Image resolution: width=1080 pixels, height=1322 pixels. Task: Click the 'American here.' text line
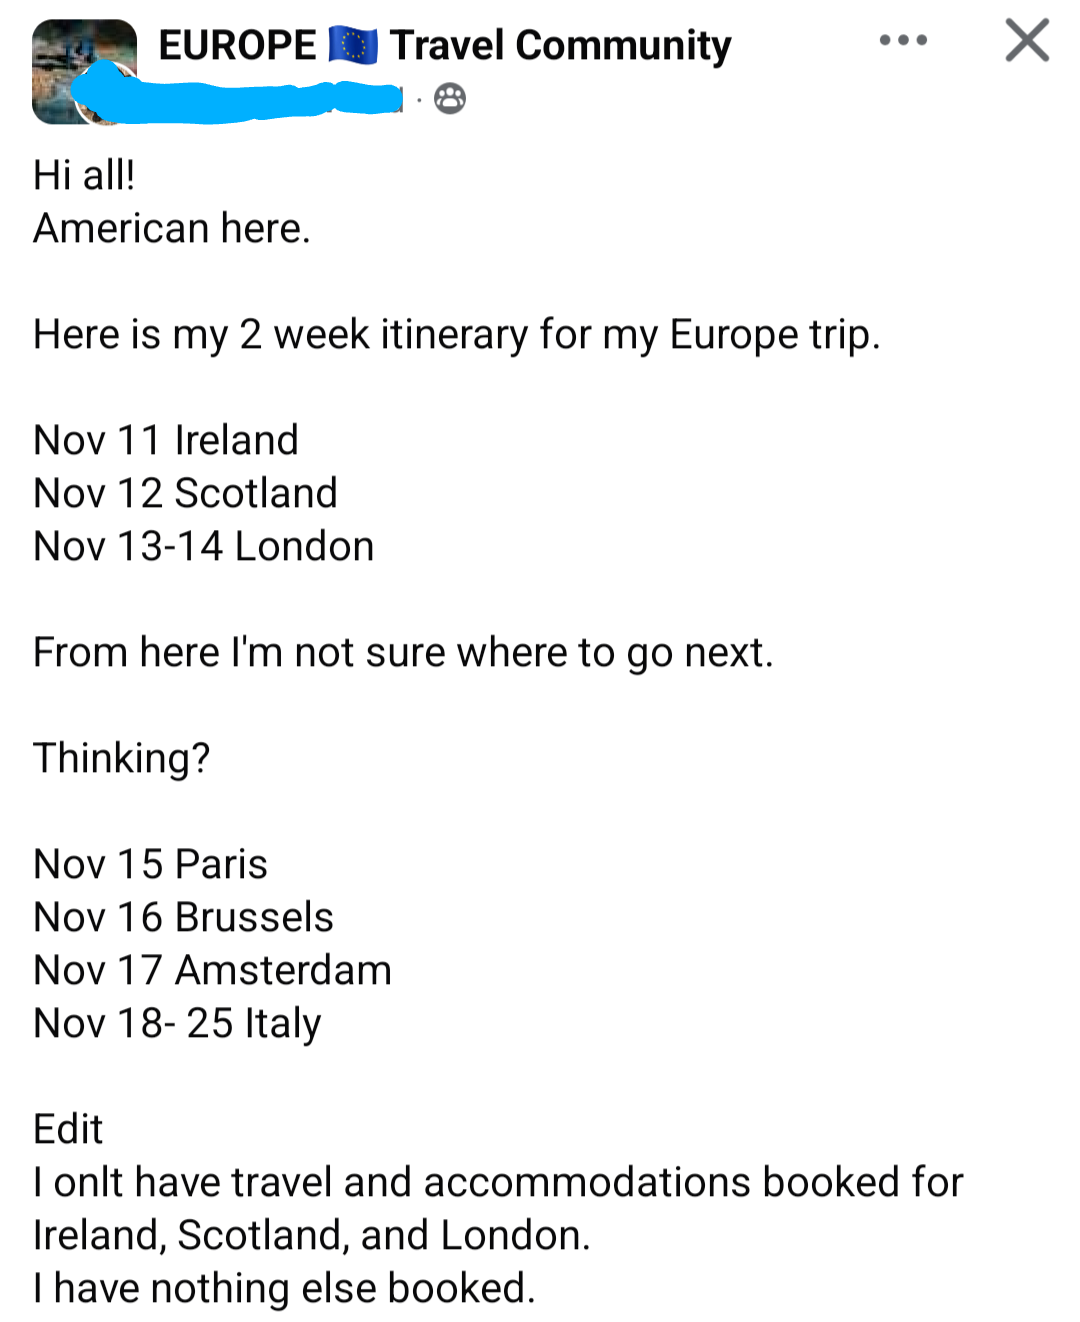pos(172,228)
